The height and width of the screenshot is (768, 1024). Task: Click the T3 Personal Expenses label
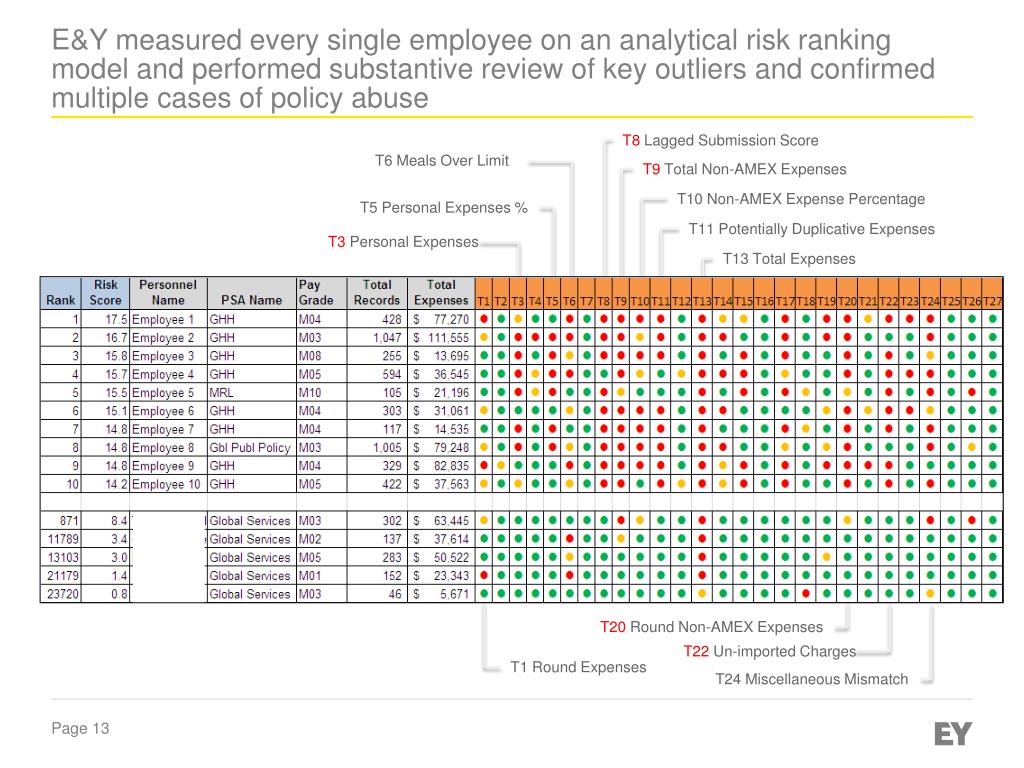point(403,242)
